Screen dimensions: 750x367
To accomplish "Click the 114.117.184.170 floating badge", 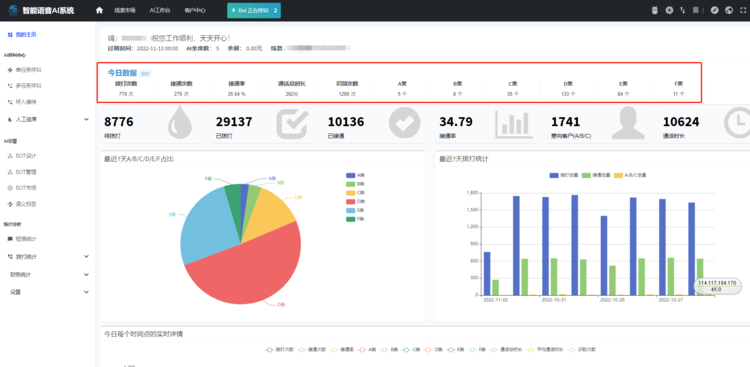I will (x=717, y=287).
